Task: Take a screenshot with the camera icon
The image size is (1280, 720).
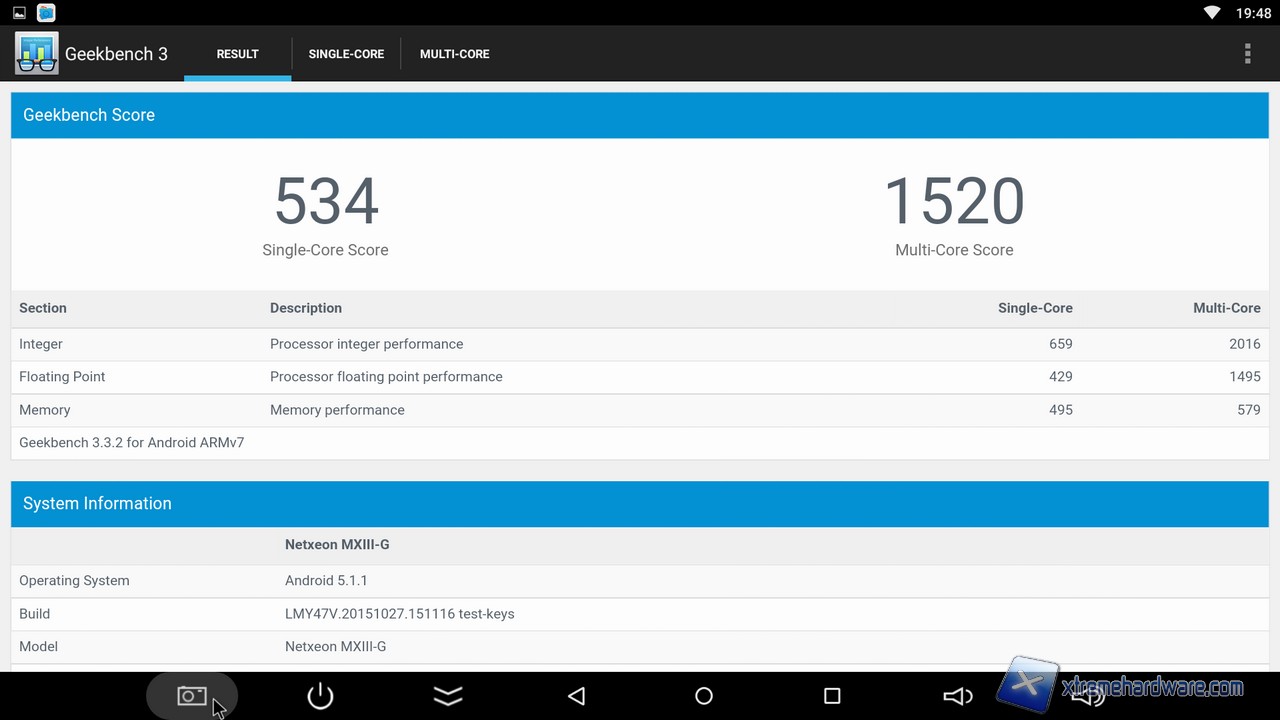Action: (x=192, y=696)
